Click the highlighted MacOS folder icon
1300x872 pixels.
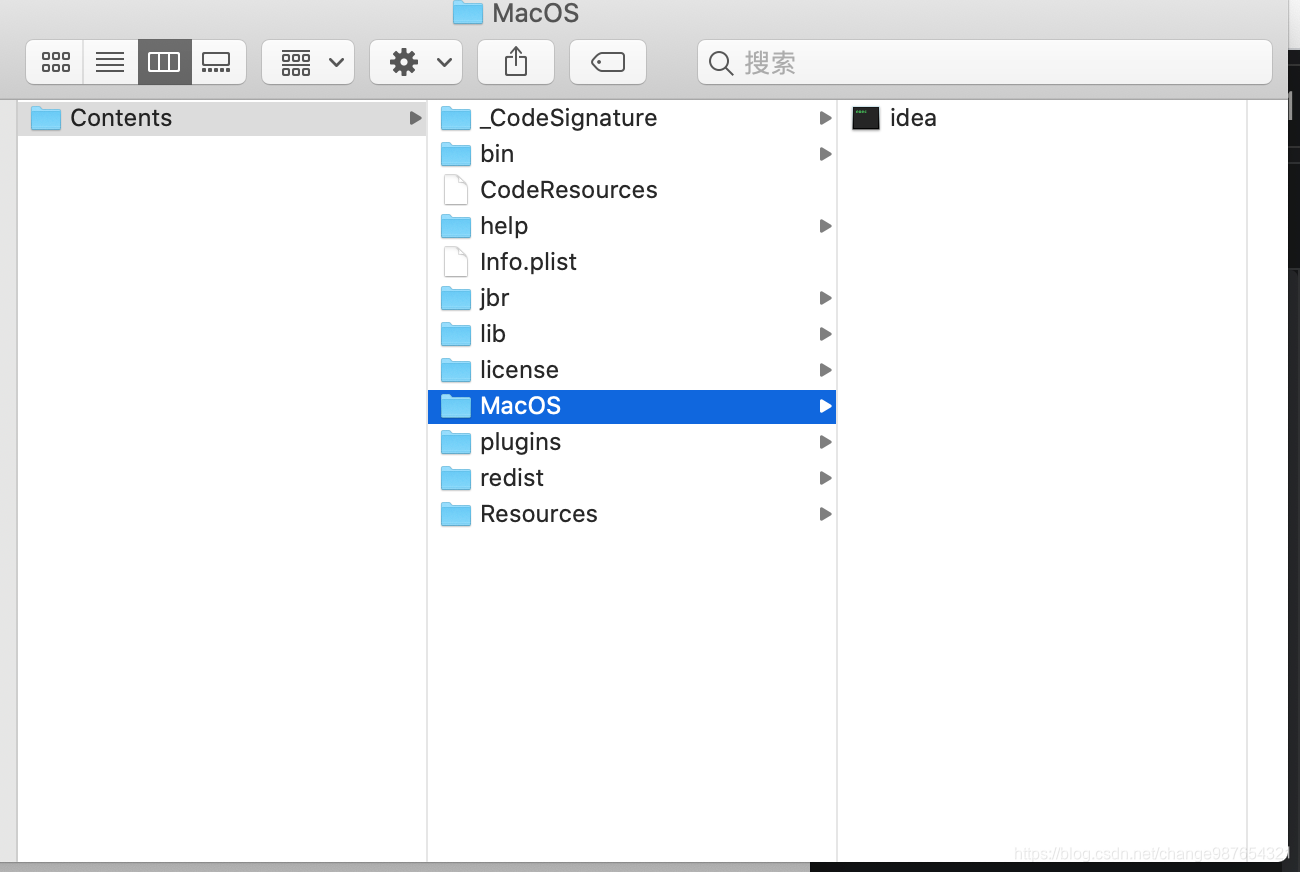456,406
